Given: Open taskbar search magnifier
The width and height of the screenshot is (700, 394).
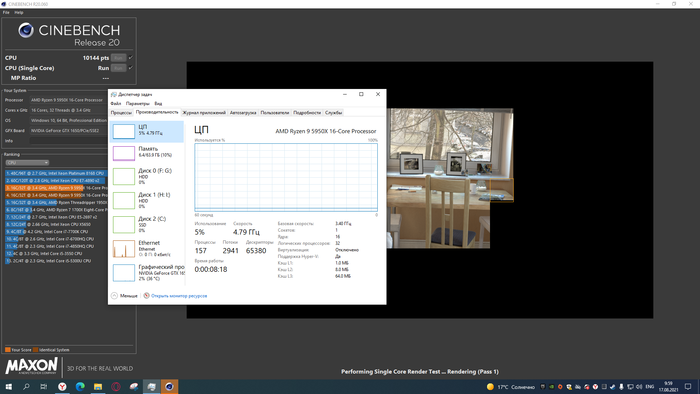Looking at the screenshot, I should pos(26,386).
